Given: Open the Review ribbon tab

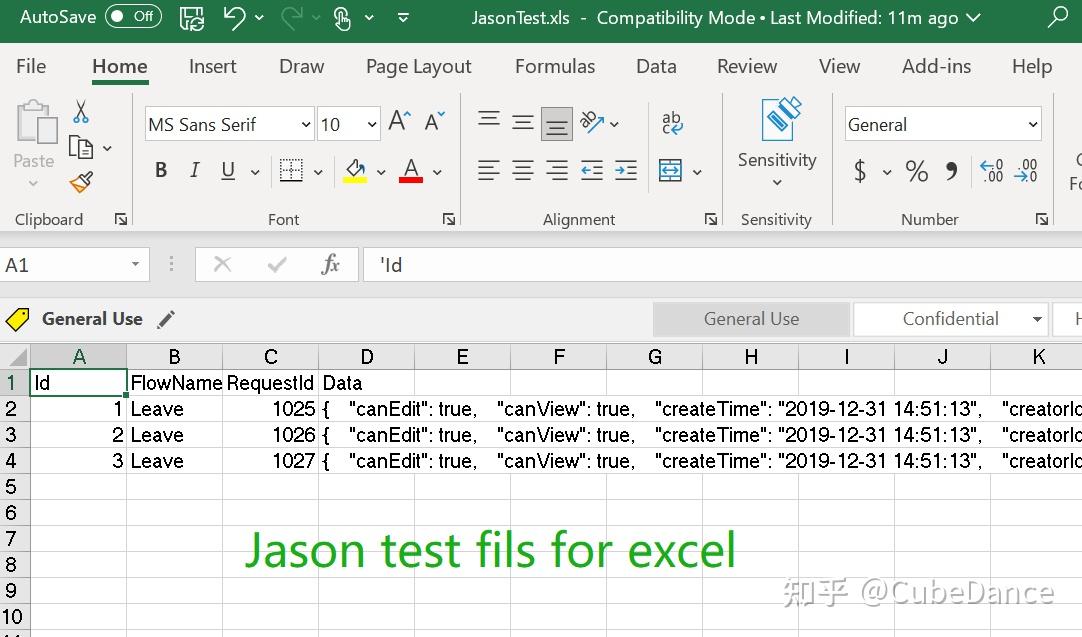Looking at the screenshot, I should click(x=746, y=66).
